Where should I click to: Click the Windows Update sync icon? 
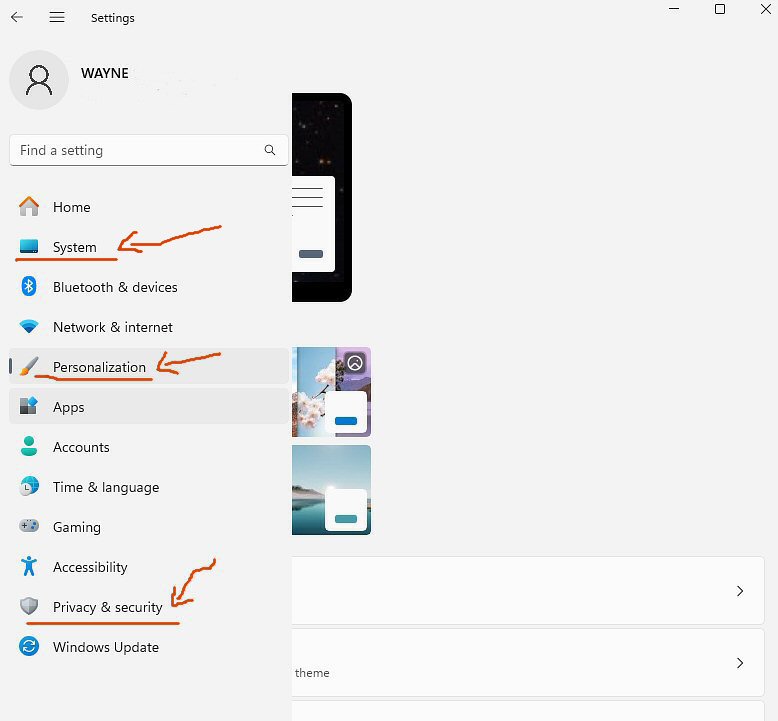(29, 646)
